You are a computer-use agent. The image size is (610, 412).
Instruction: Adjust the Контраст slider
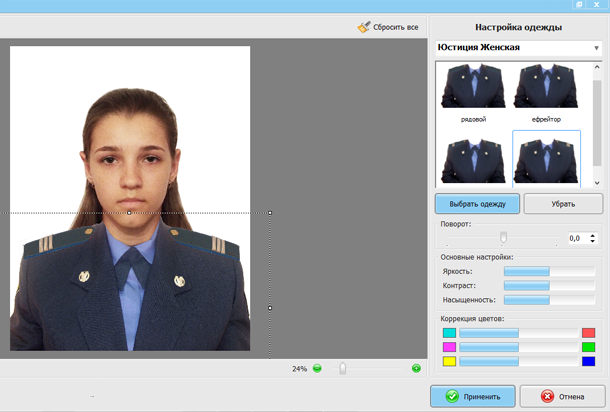pos(549,286)
